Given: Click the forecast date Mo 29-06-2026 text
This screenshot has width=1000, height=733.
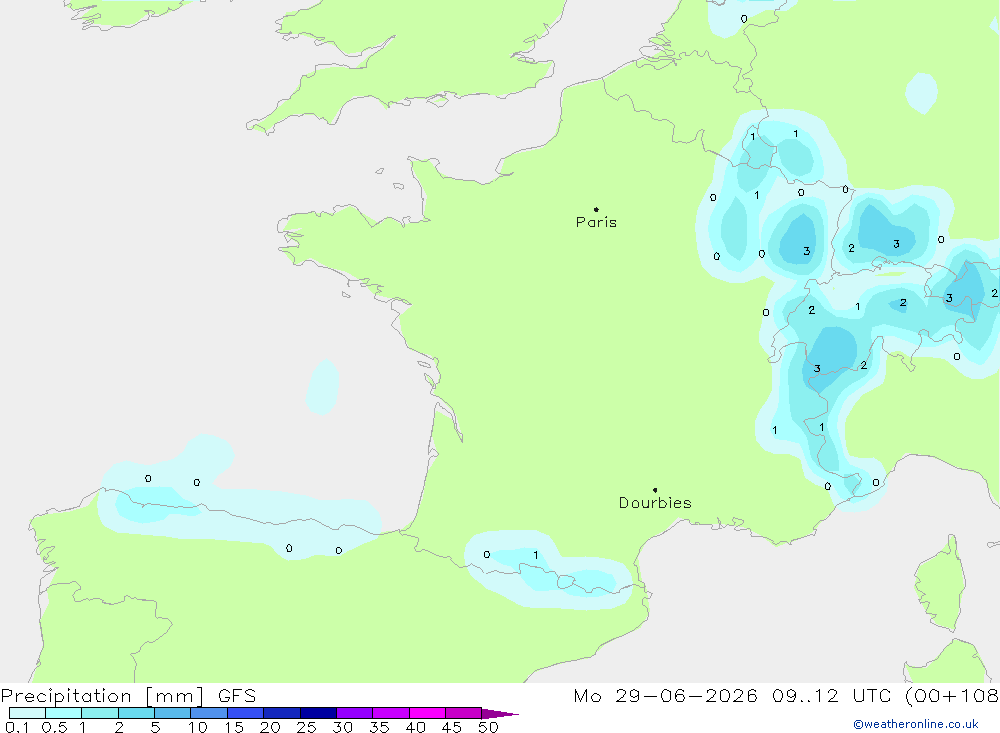Looking at the screenshot, I should tap(665, 696).
